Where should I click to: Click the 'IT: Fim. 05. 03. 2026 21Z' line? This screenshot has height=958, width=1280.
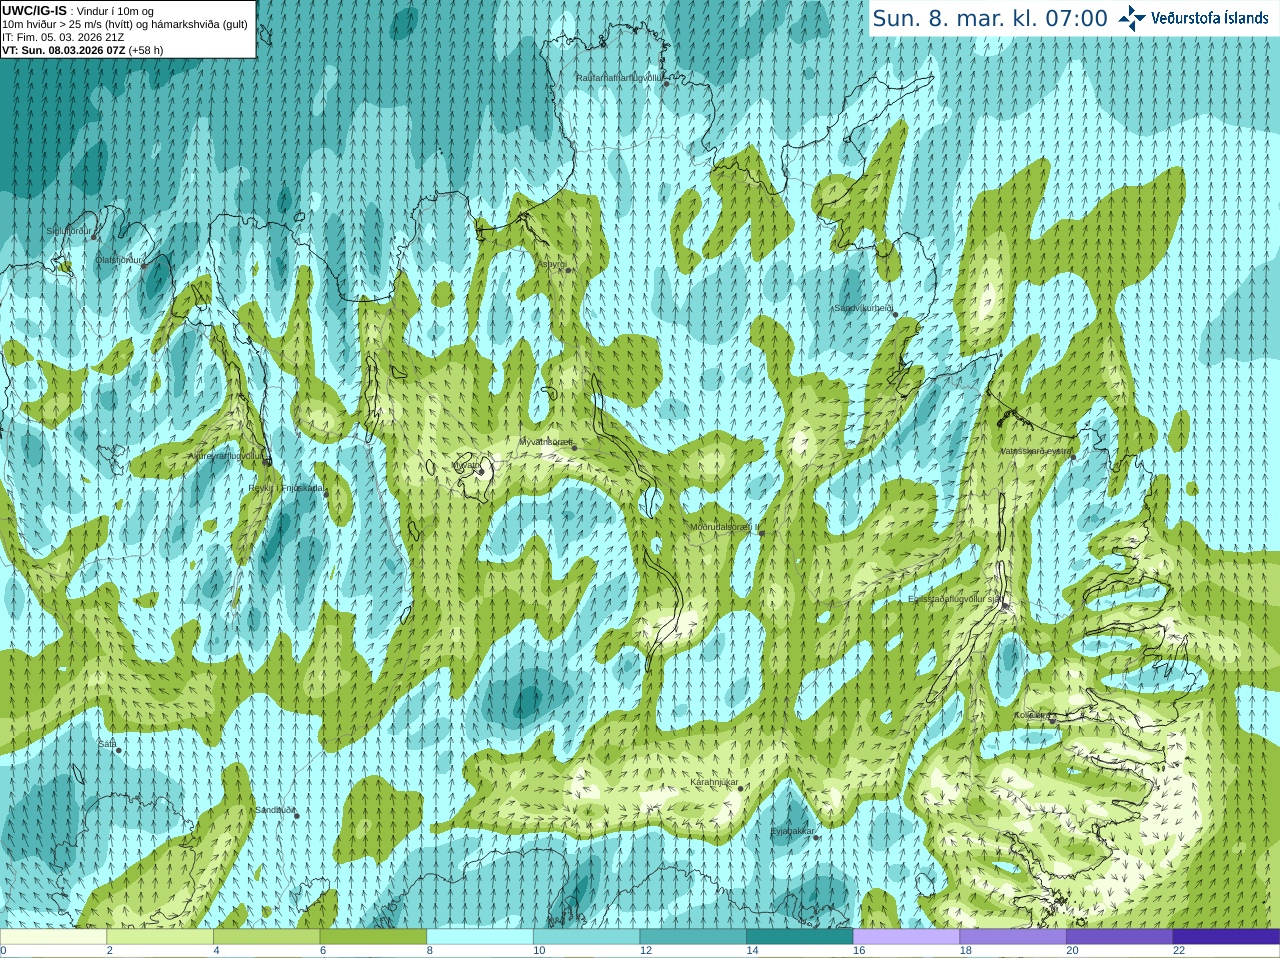click(63, 37)
